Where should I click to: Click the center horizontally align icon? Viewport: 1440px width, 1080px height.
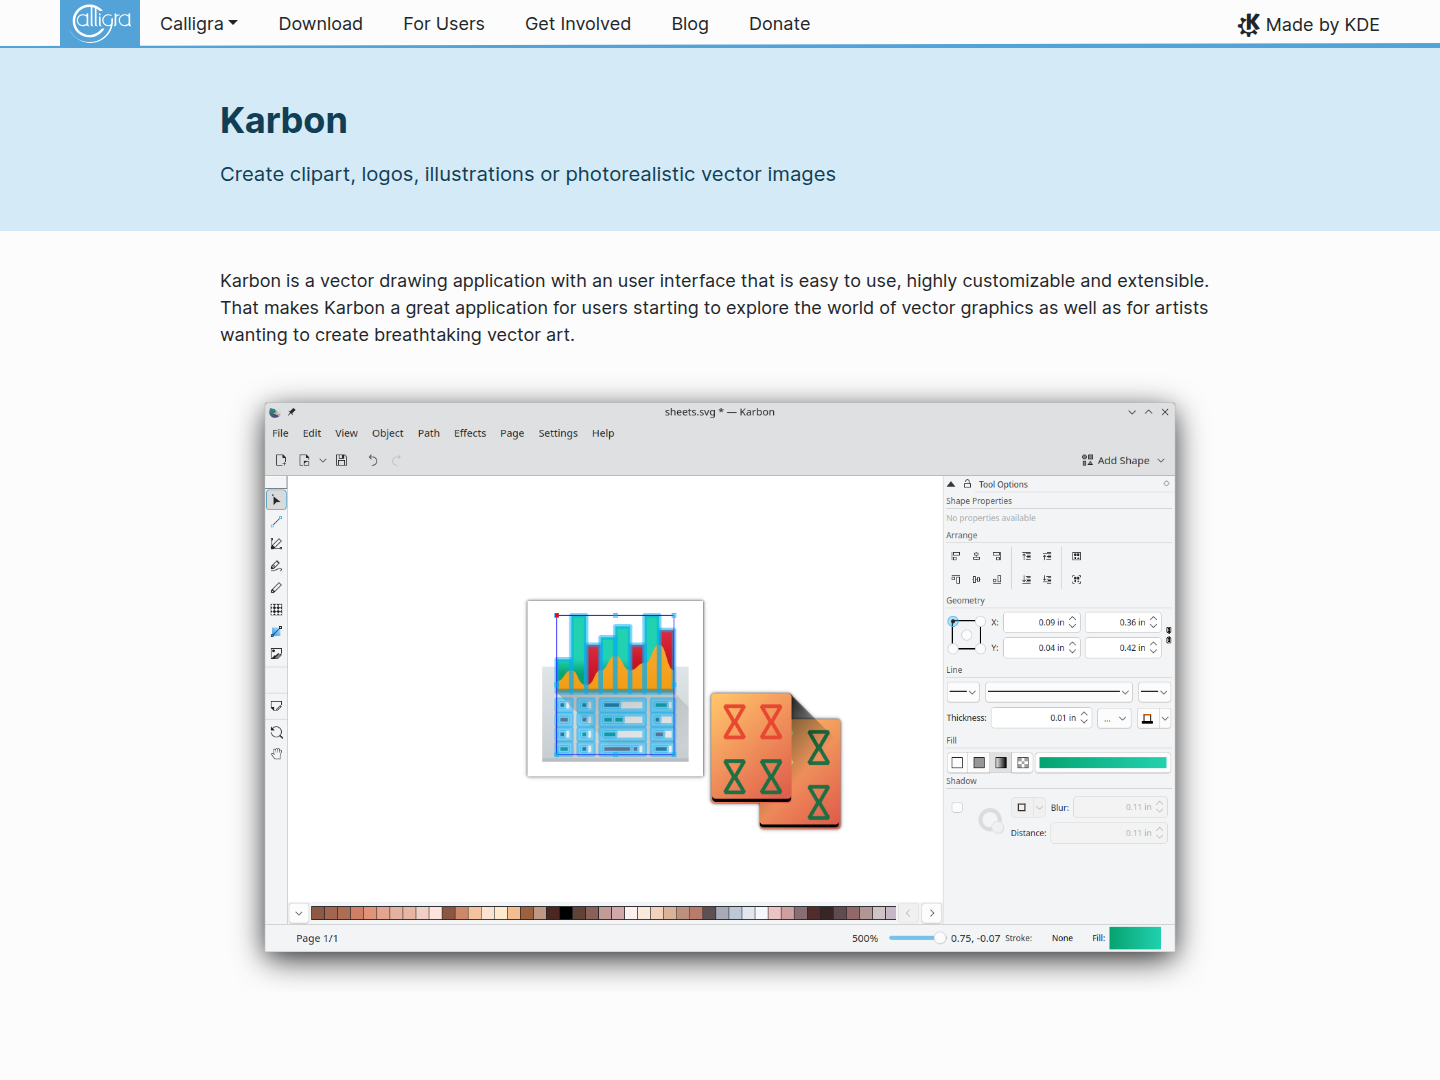(x=976, y=556)
